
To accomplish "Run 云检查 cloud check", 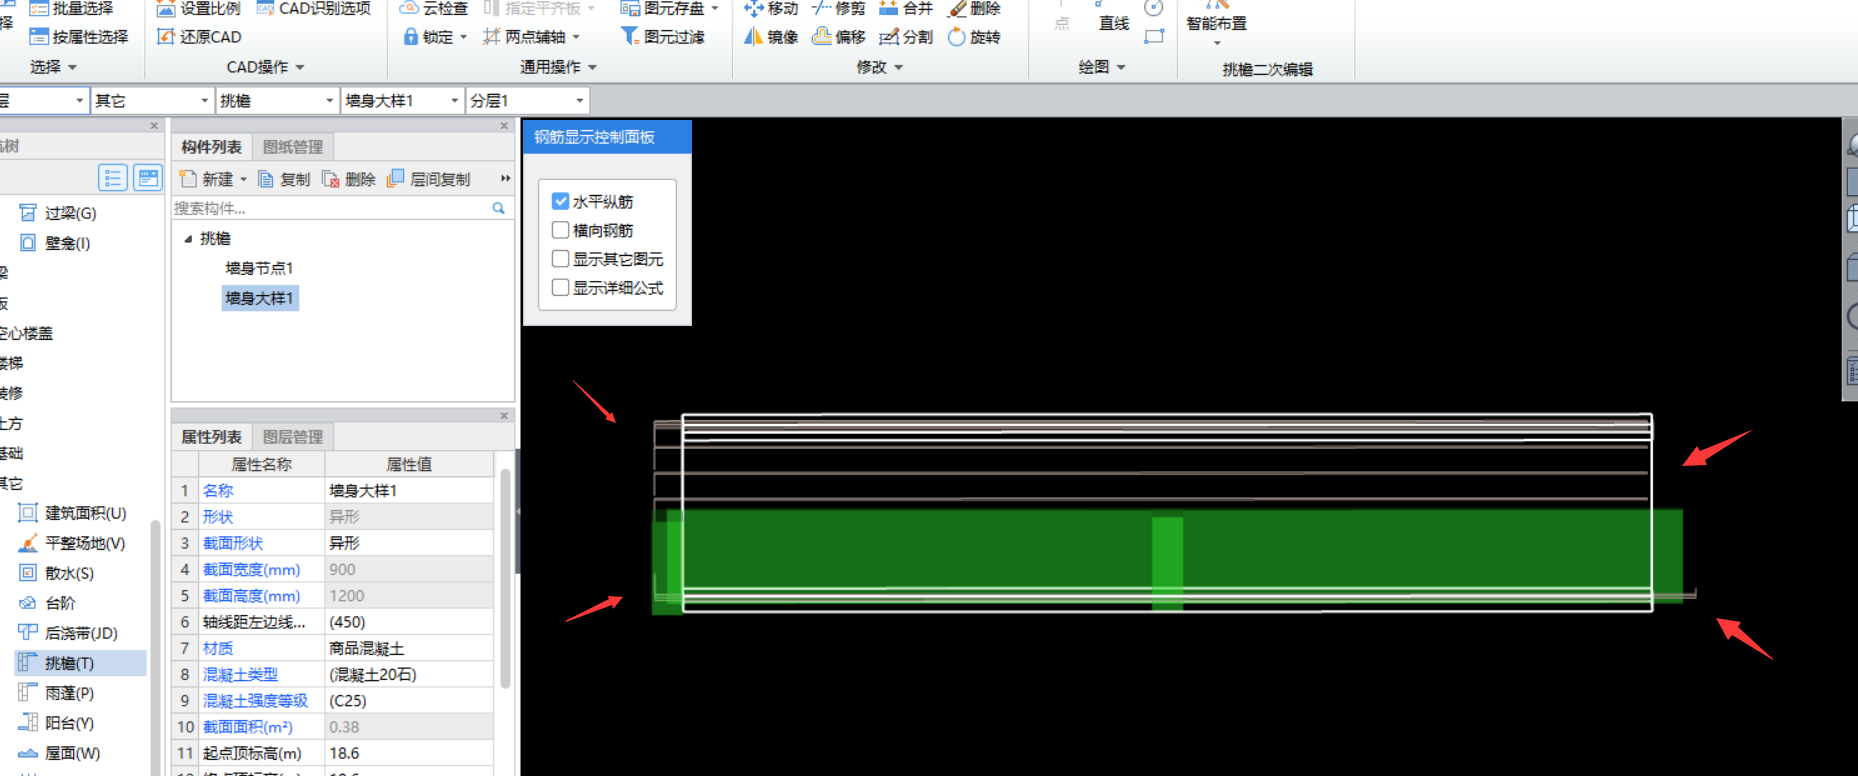I will (434, 9).
